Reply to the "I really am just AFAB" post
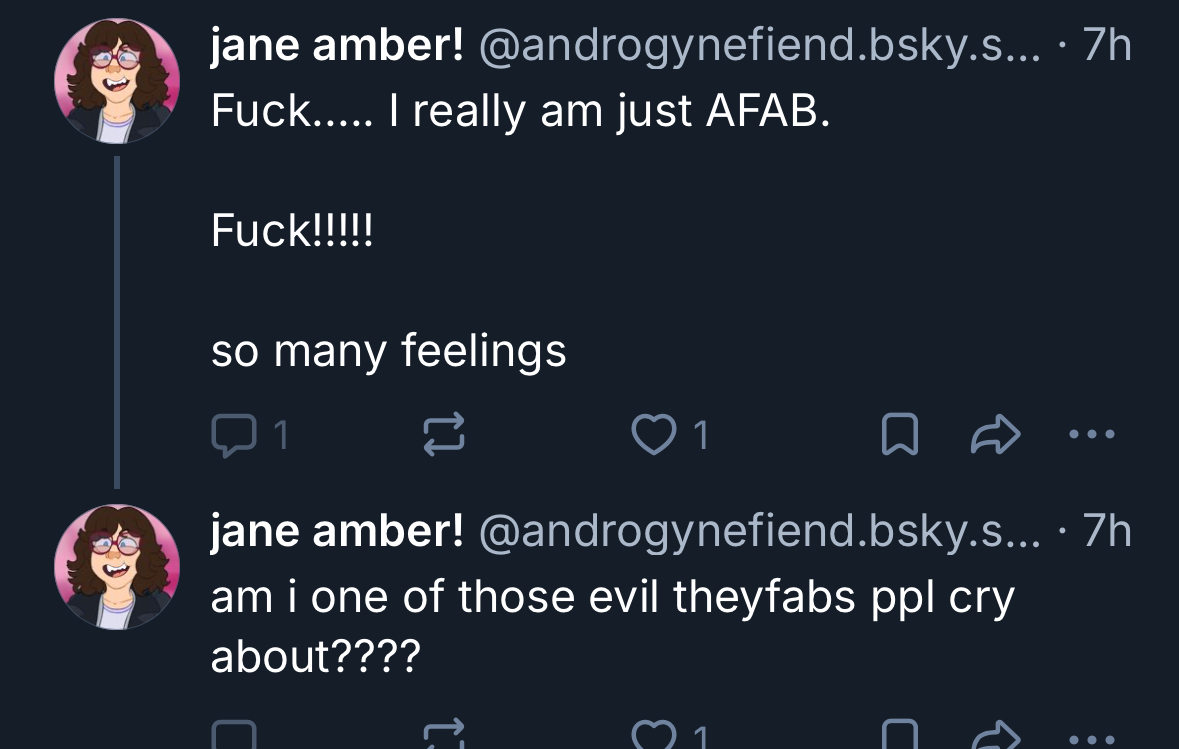1179x749 pixels. click(x=234, y=435)
